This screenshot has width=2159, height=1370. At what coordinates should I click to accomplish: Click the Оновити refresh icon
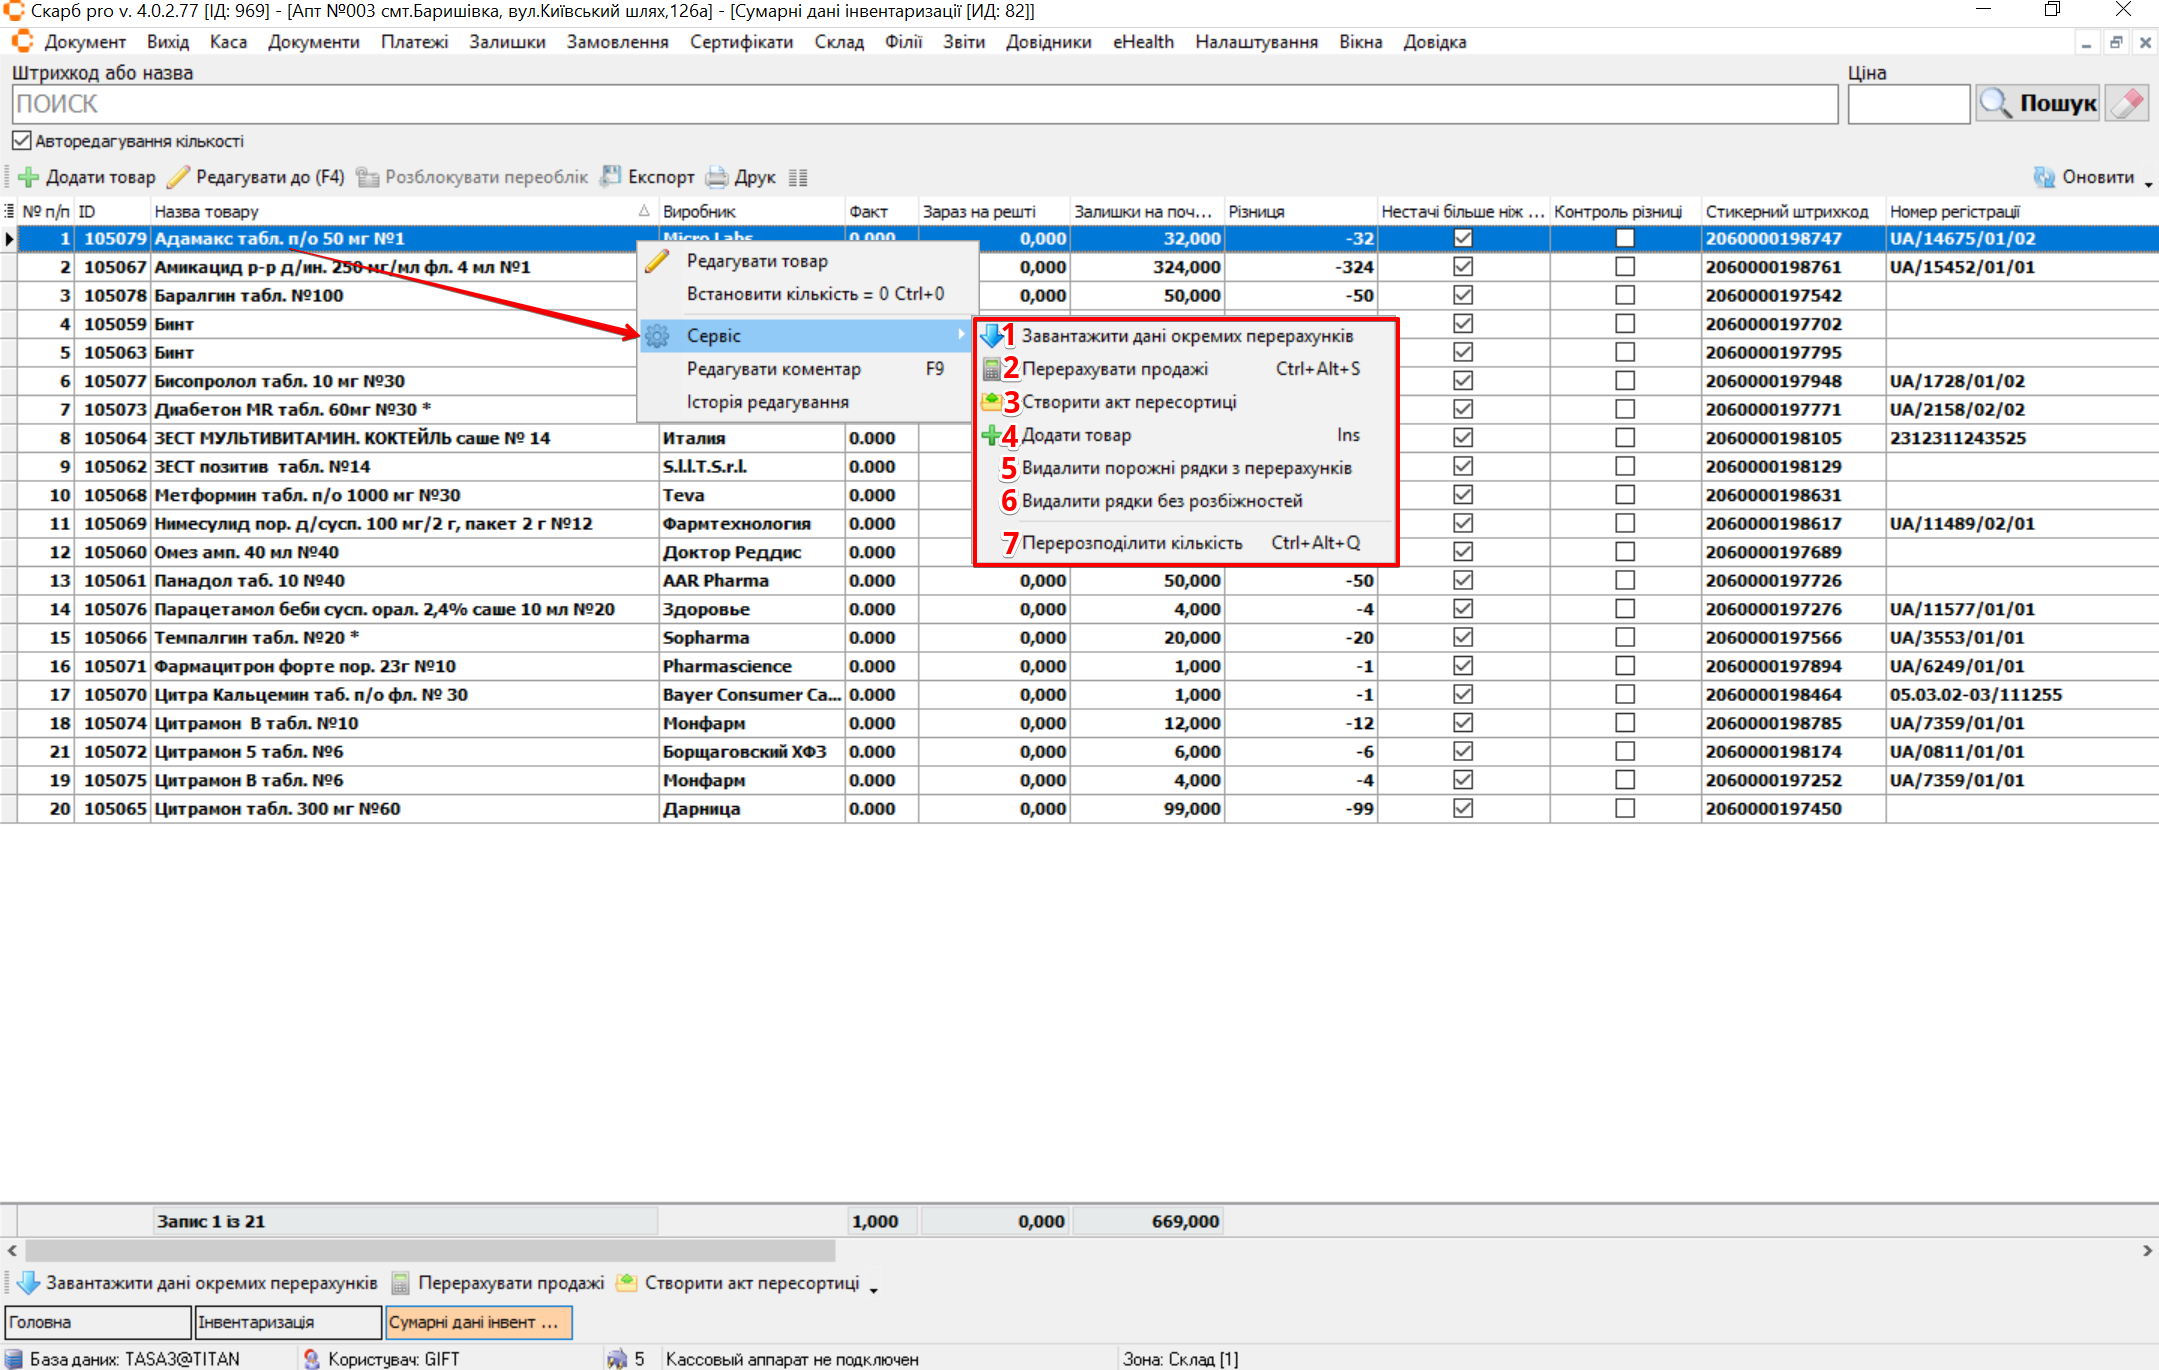point(2044,177)
